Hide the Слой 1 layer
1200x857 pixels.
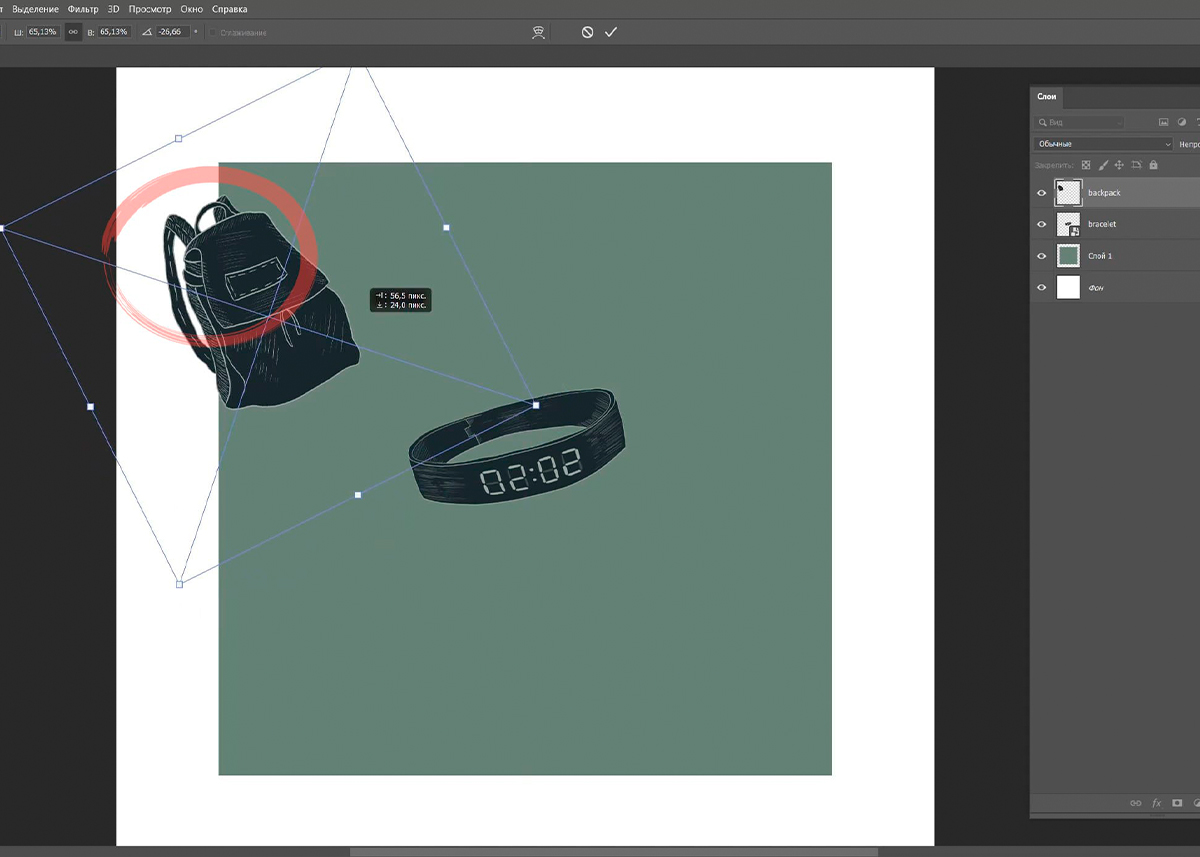point(1042,256)
